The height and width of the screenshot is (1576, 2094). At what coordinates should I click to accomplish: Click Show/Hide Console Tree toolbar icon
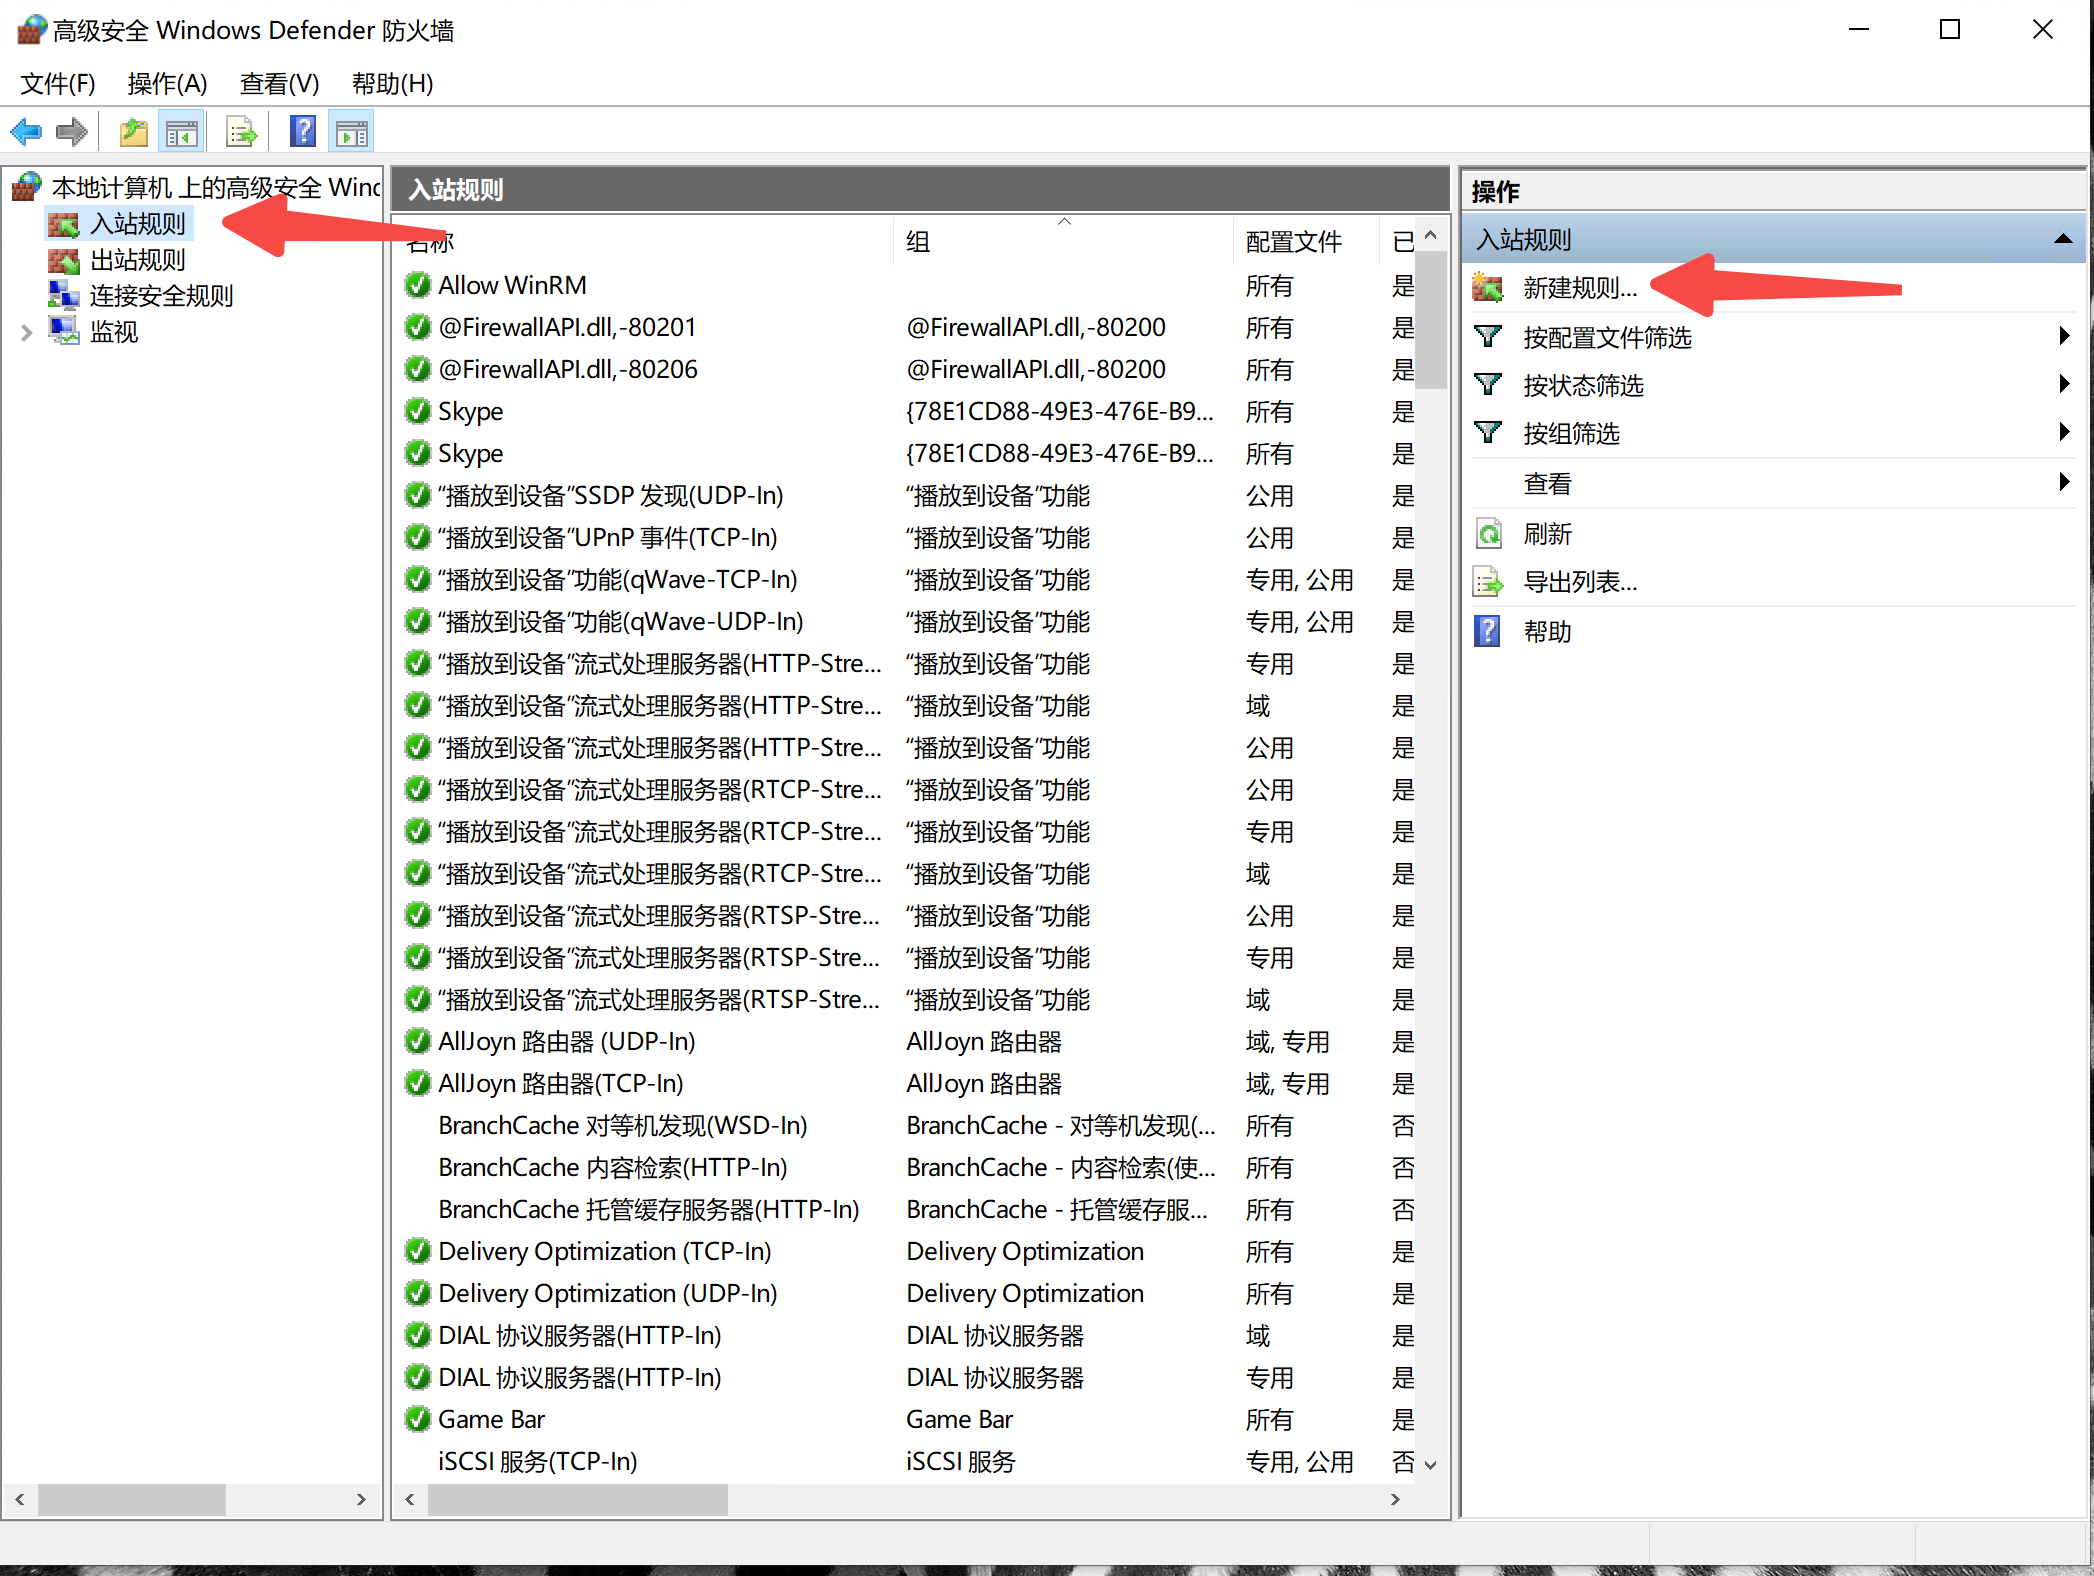coord(182,132)
